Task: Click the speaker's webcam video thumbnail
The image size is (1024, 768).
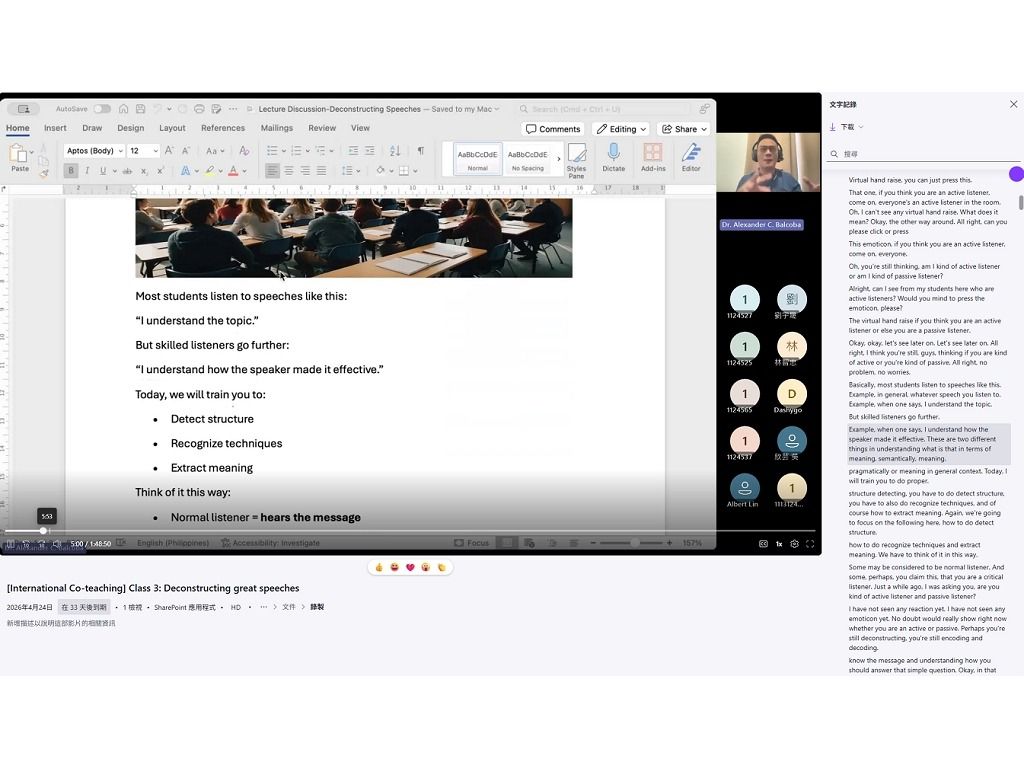Action: click(769, 163)
